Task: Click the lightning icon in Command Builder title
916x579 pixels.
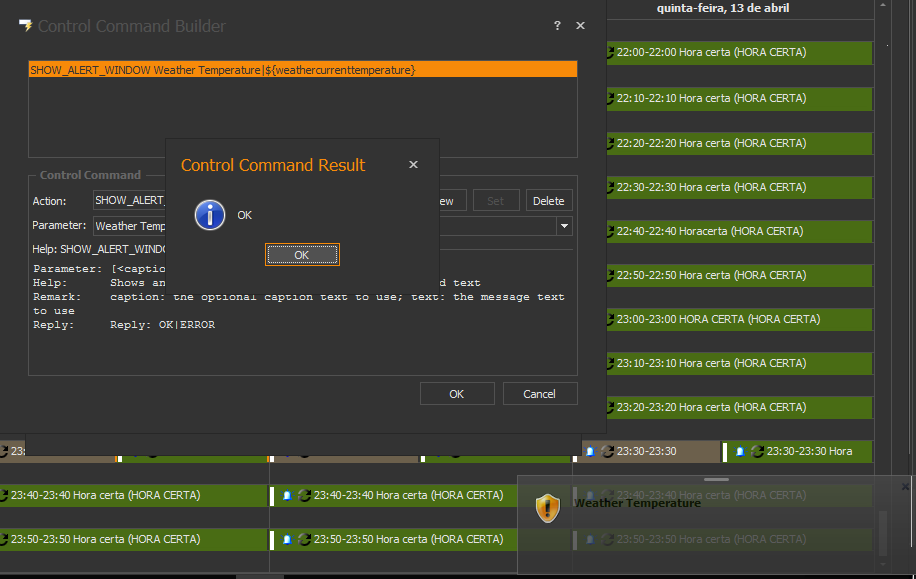Action: tap(25, 26)
